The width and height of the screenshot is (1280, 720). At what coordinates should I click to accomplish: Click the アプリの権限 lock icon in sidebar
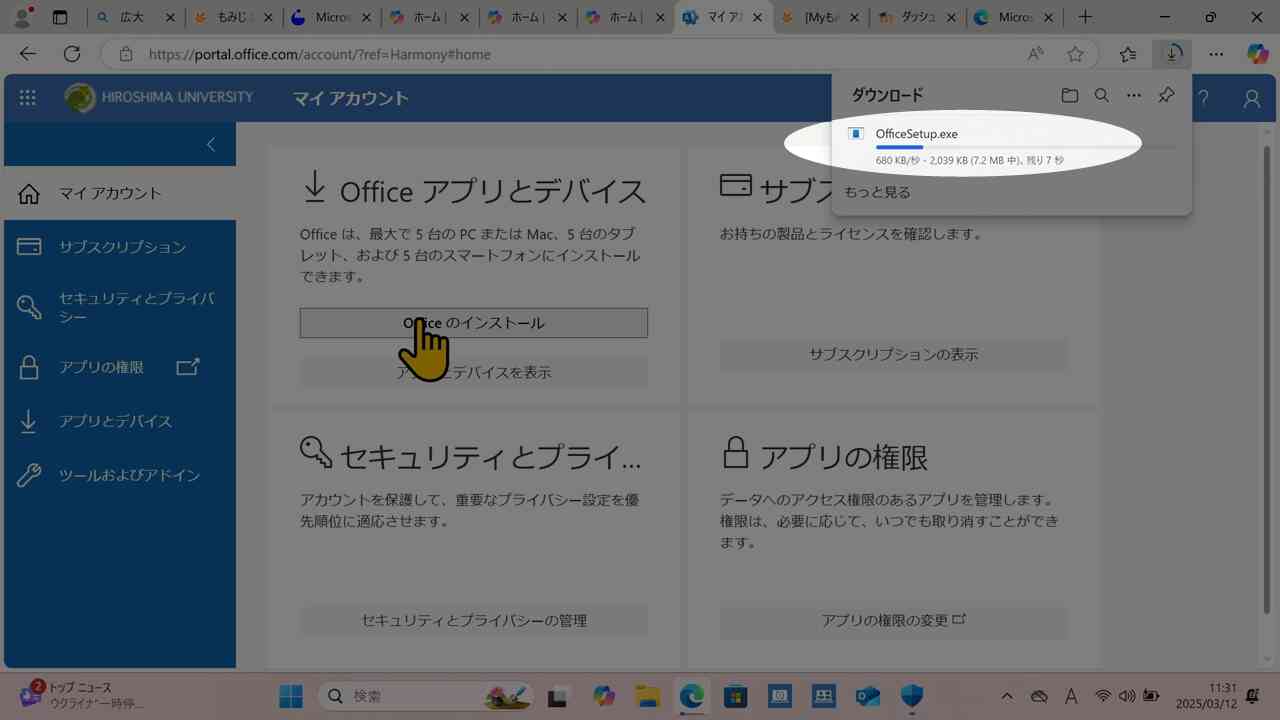(x=28, y=367)
